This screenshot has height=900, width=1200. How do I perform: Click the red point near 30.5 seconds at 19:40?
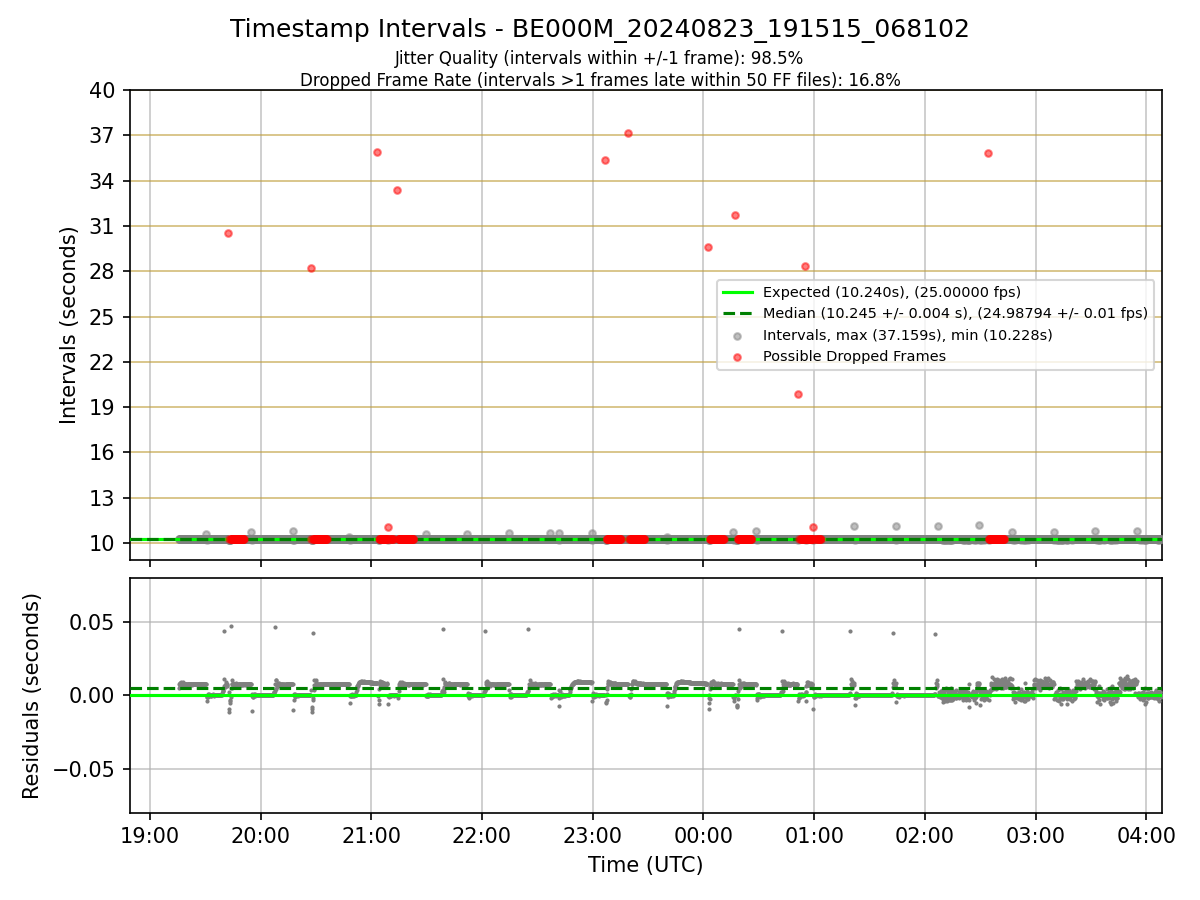[x=228, y=233]
